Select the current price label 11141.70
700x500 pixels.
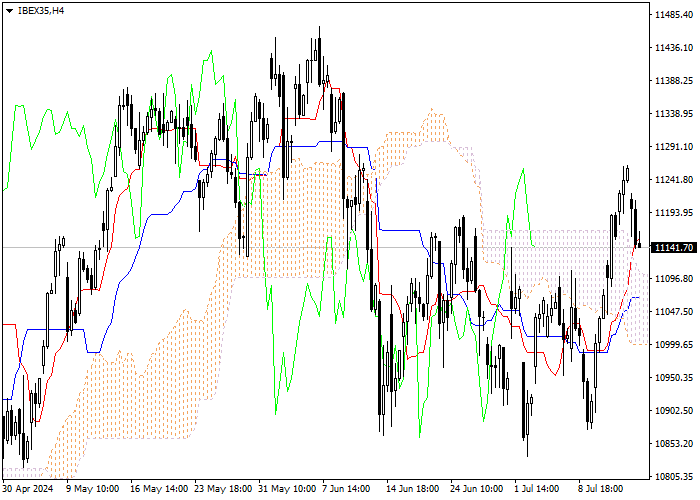click(674, 247)
